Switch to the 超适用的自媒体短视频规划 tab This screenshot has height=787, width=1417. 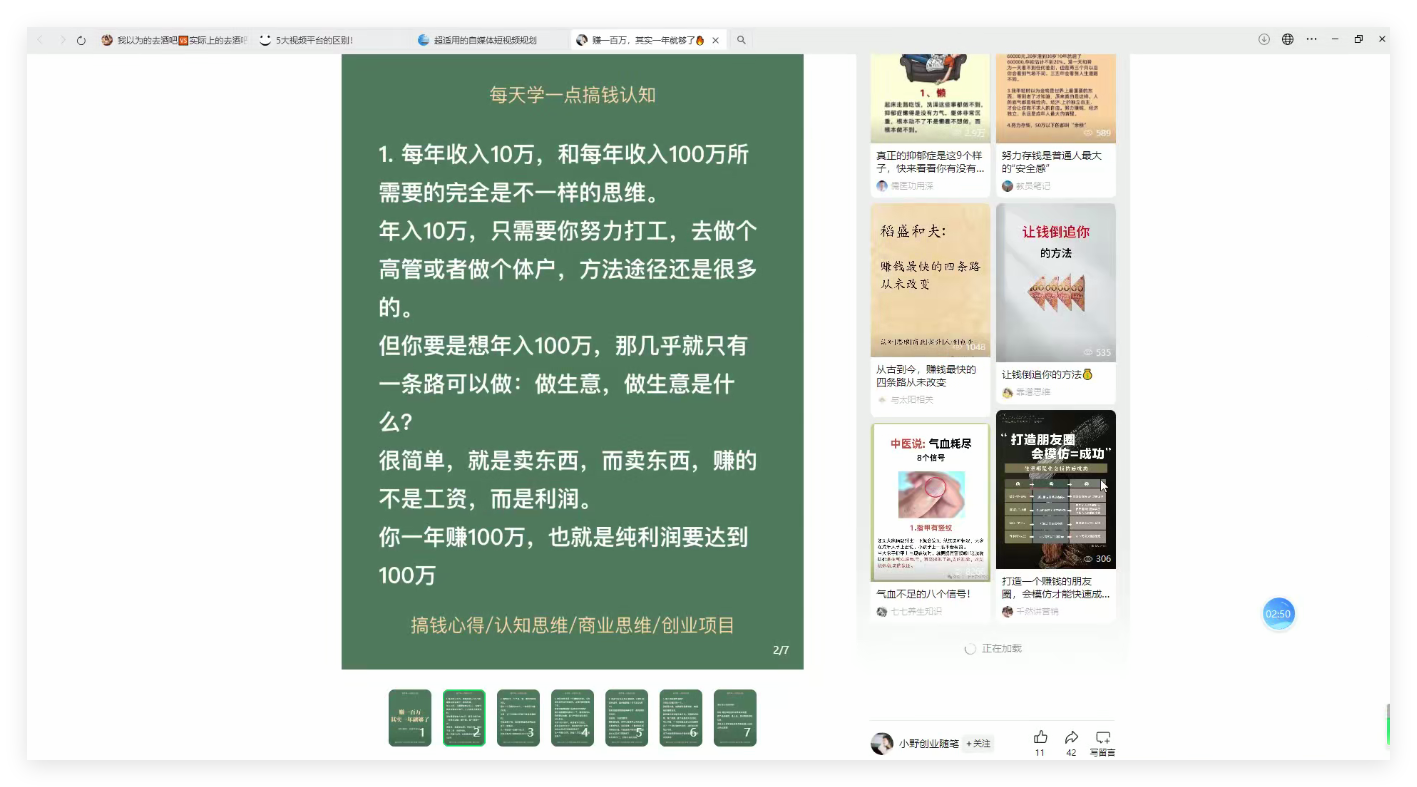pyautogui.click(x=477, y=40)
